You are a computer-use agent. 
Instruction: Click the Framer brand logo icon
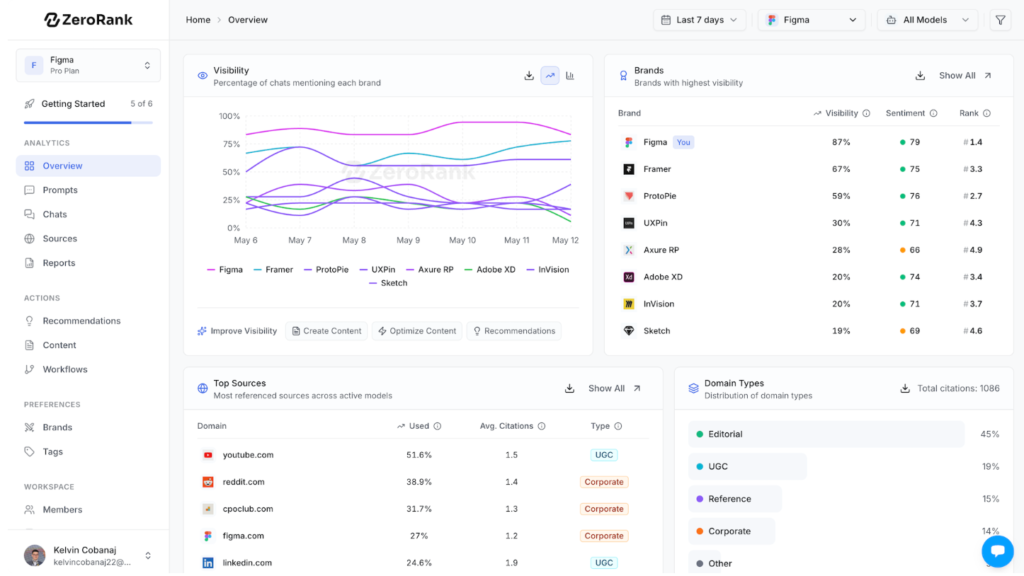click(629, 169)
